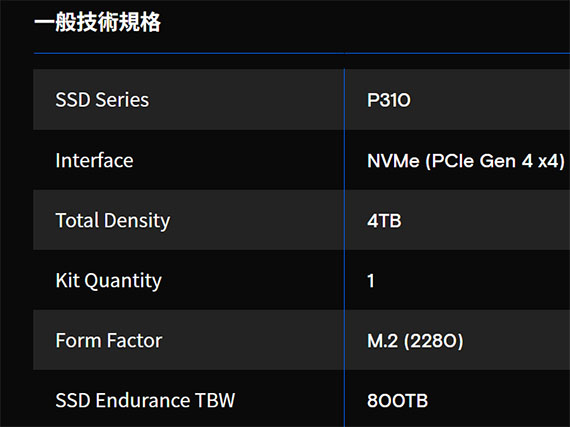Screen dimensions: 570x427
Task: Click the NVMe word in the Interface value
Action: click(393, 161)
